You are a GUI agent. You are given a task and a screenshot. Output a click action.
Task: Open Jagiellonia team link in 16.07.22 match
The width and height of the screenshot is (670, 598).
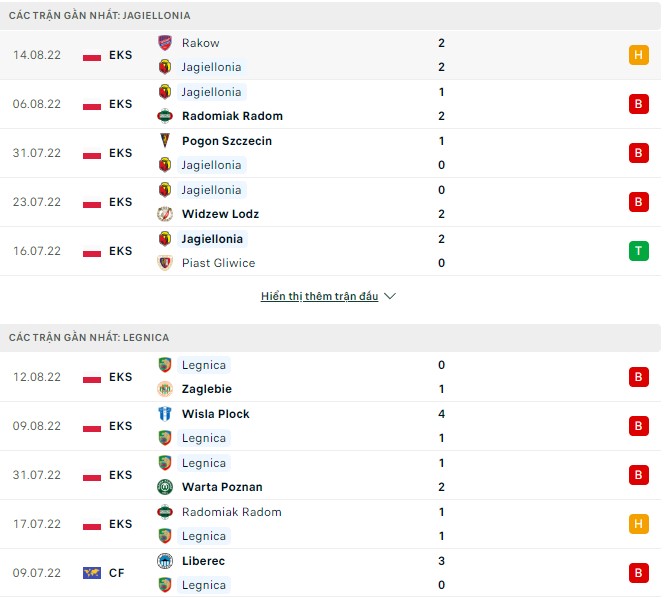point(212,239)
